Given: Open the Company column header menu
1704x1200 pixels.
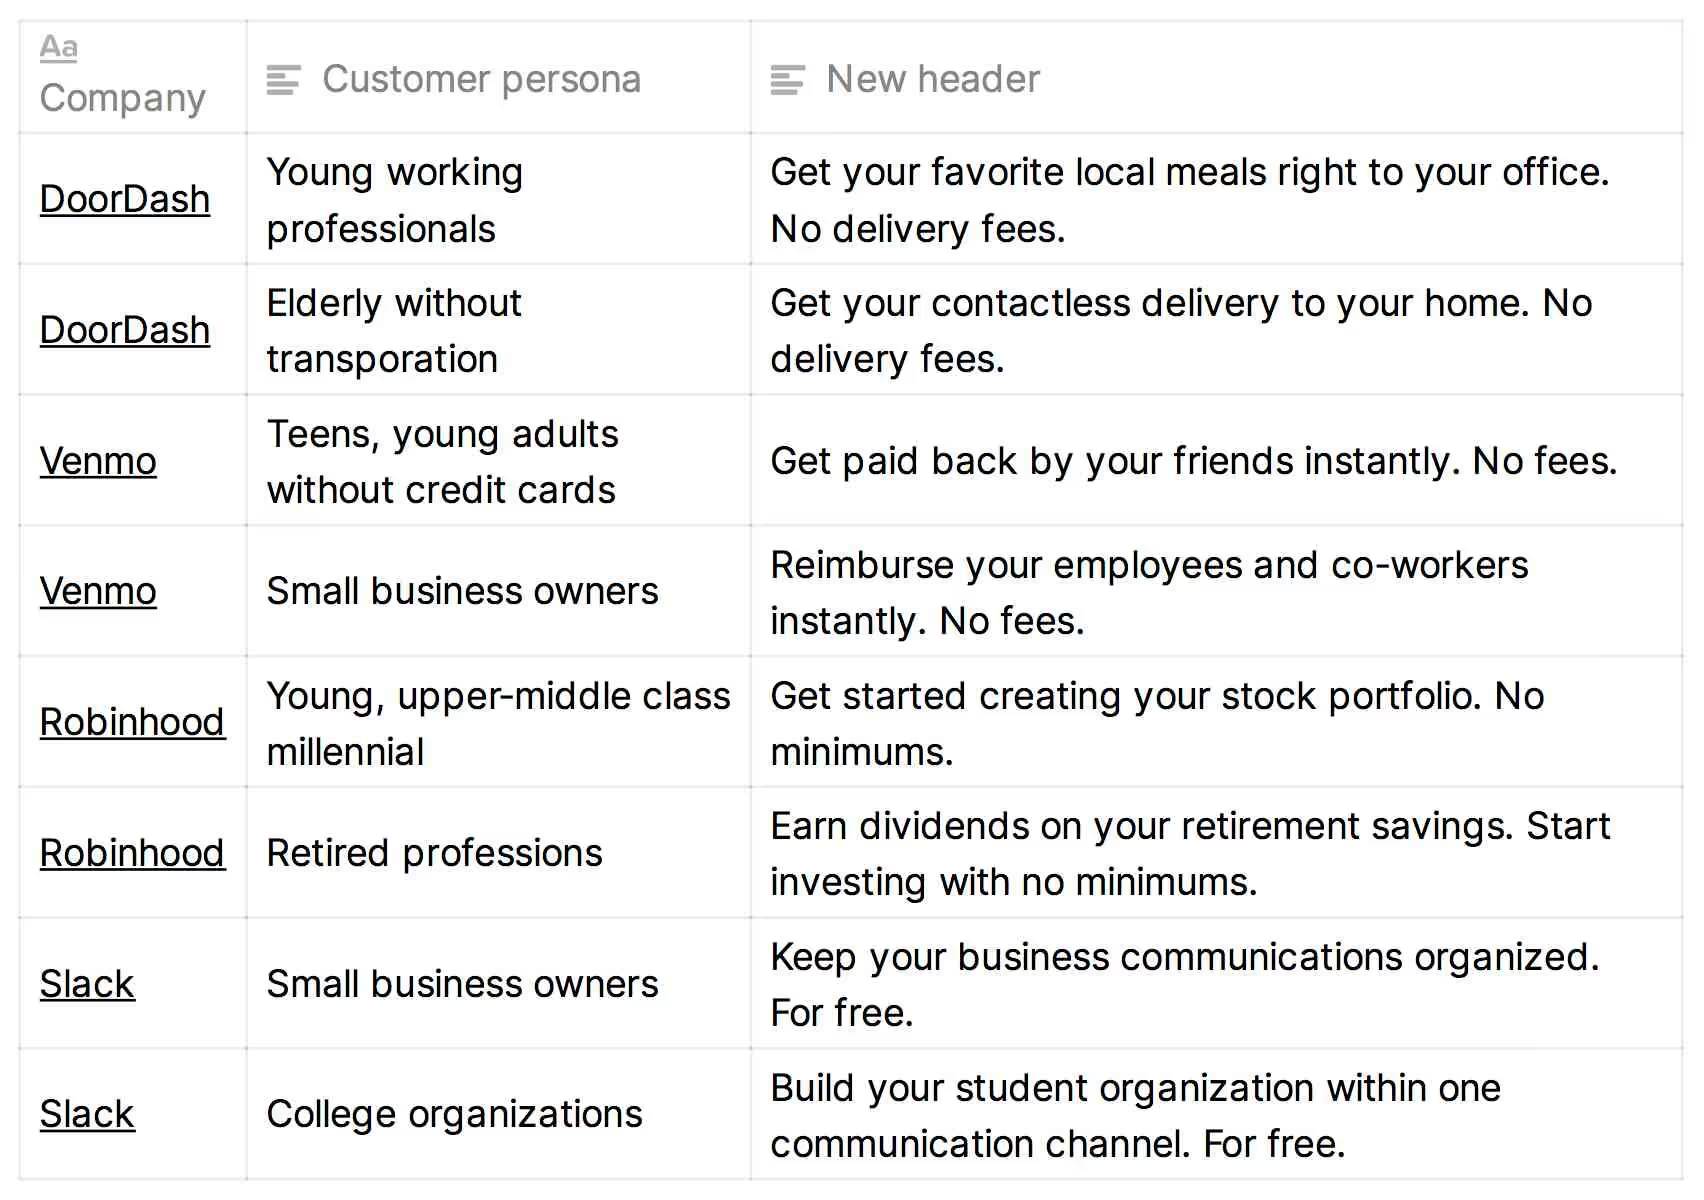Looking at the screenshot, I should click(x=122, y=98).
